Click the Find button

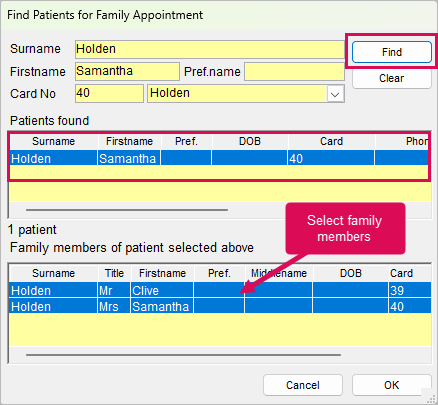click(x=392, y=52)
